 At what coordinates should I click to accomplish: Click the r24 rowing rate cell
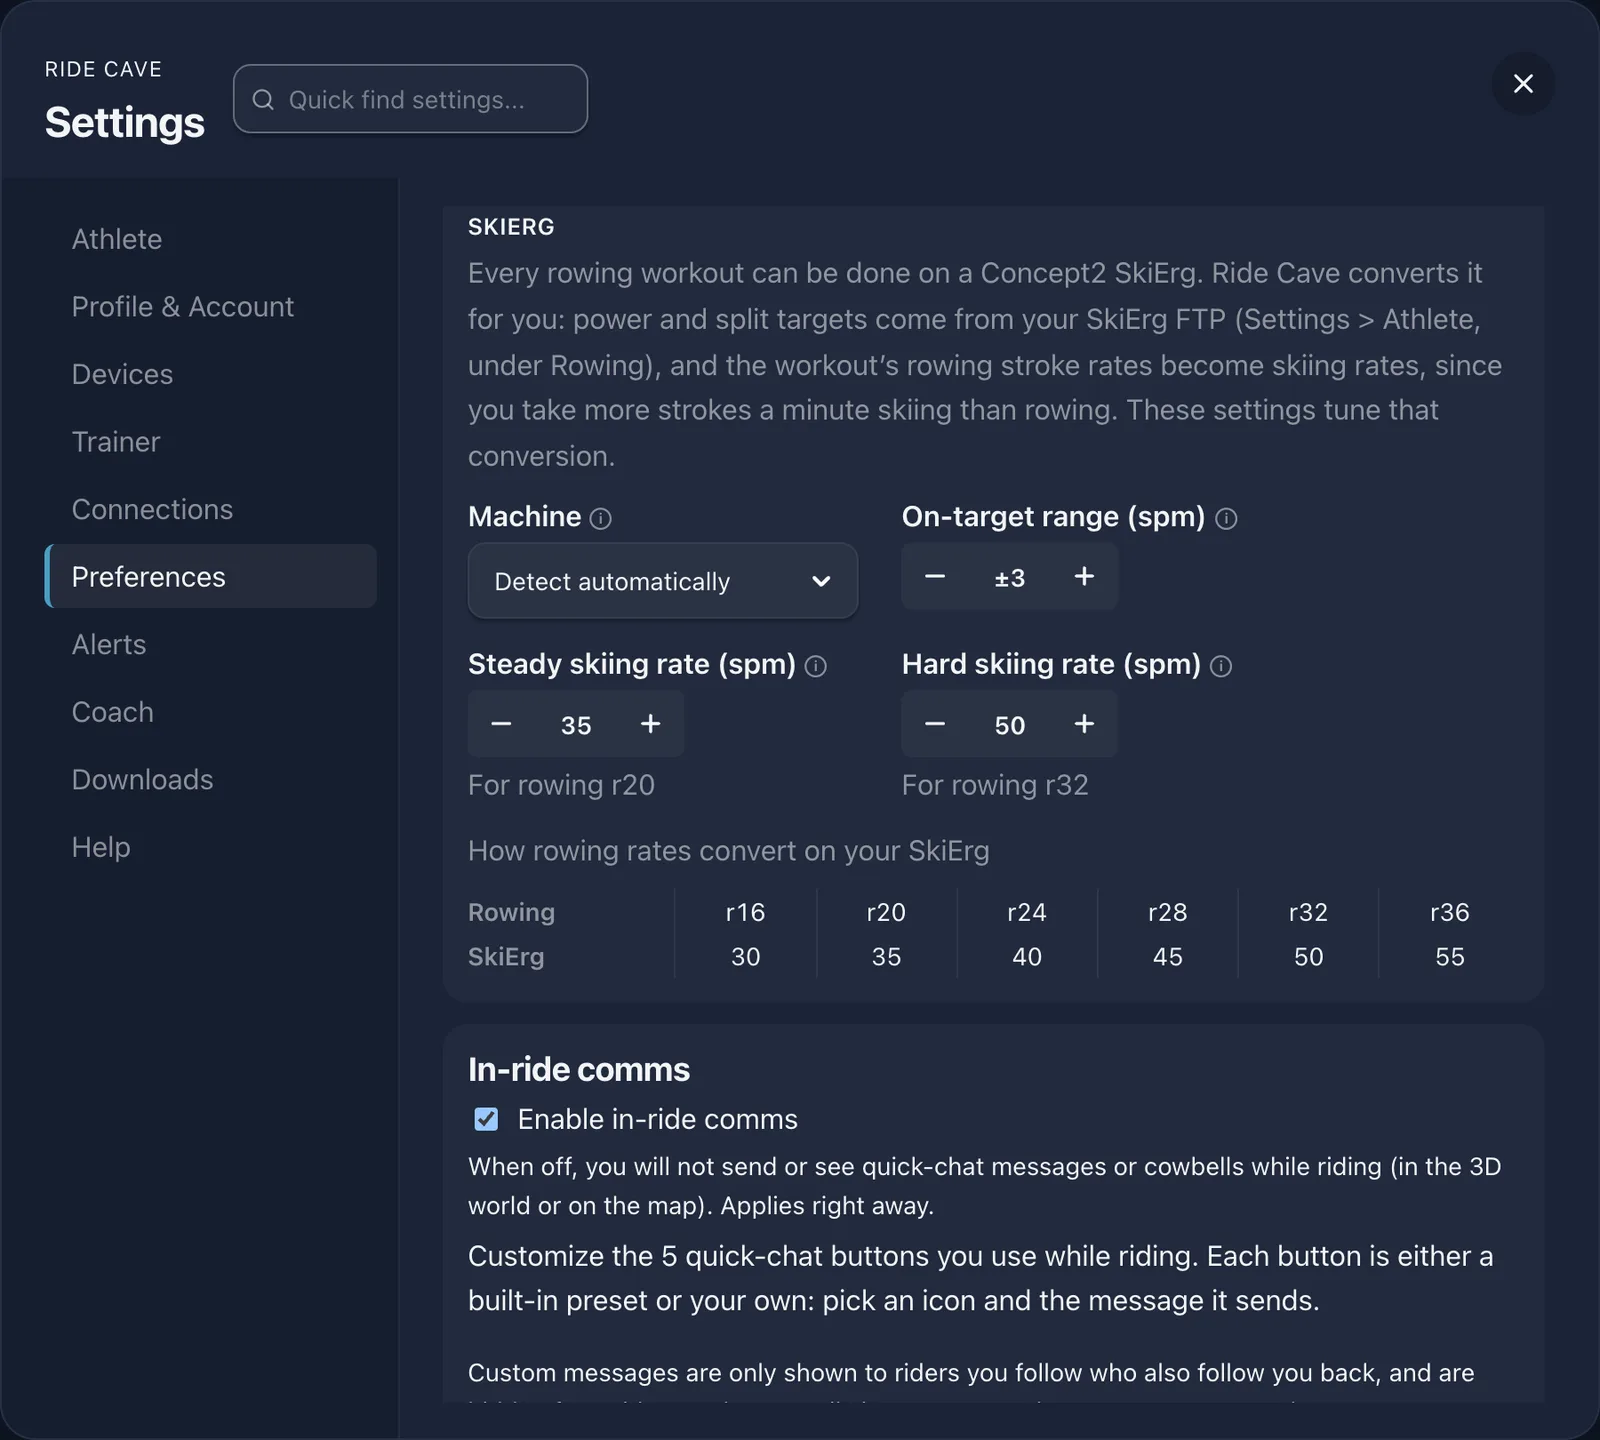click(1027, 912)
